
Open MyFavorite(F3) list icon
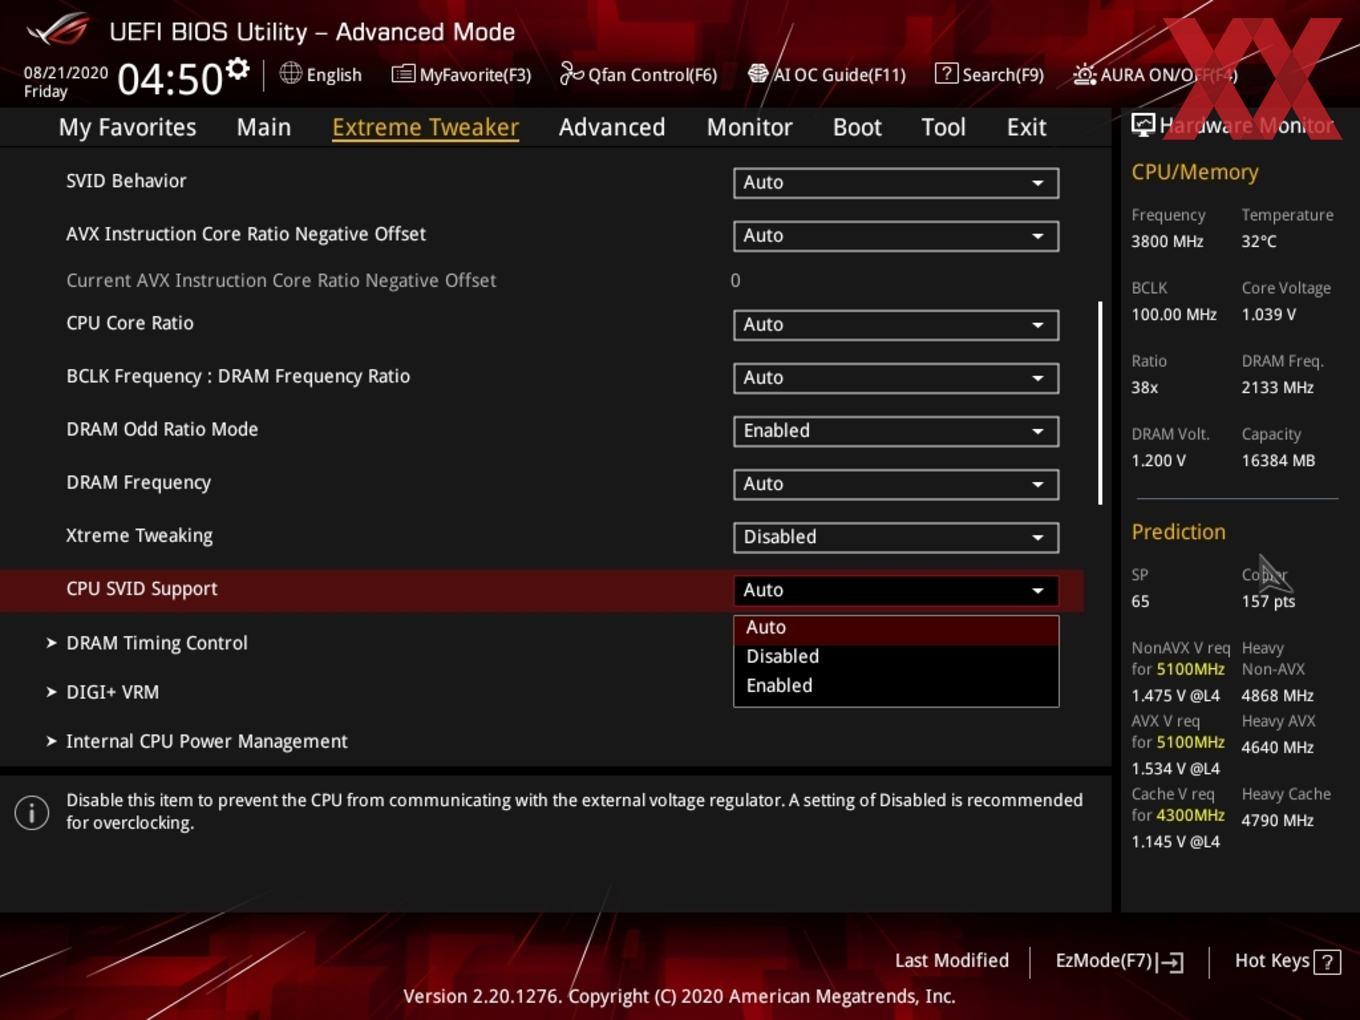coord(403,74)
